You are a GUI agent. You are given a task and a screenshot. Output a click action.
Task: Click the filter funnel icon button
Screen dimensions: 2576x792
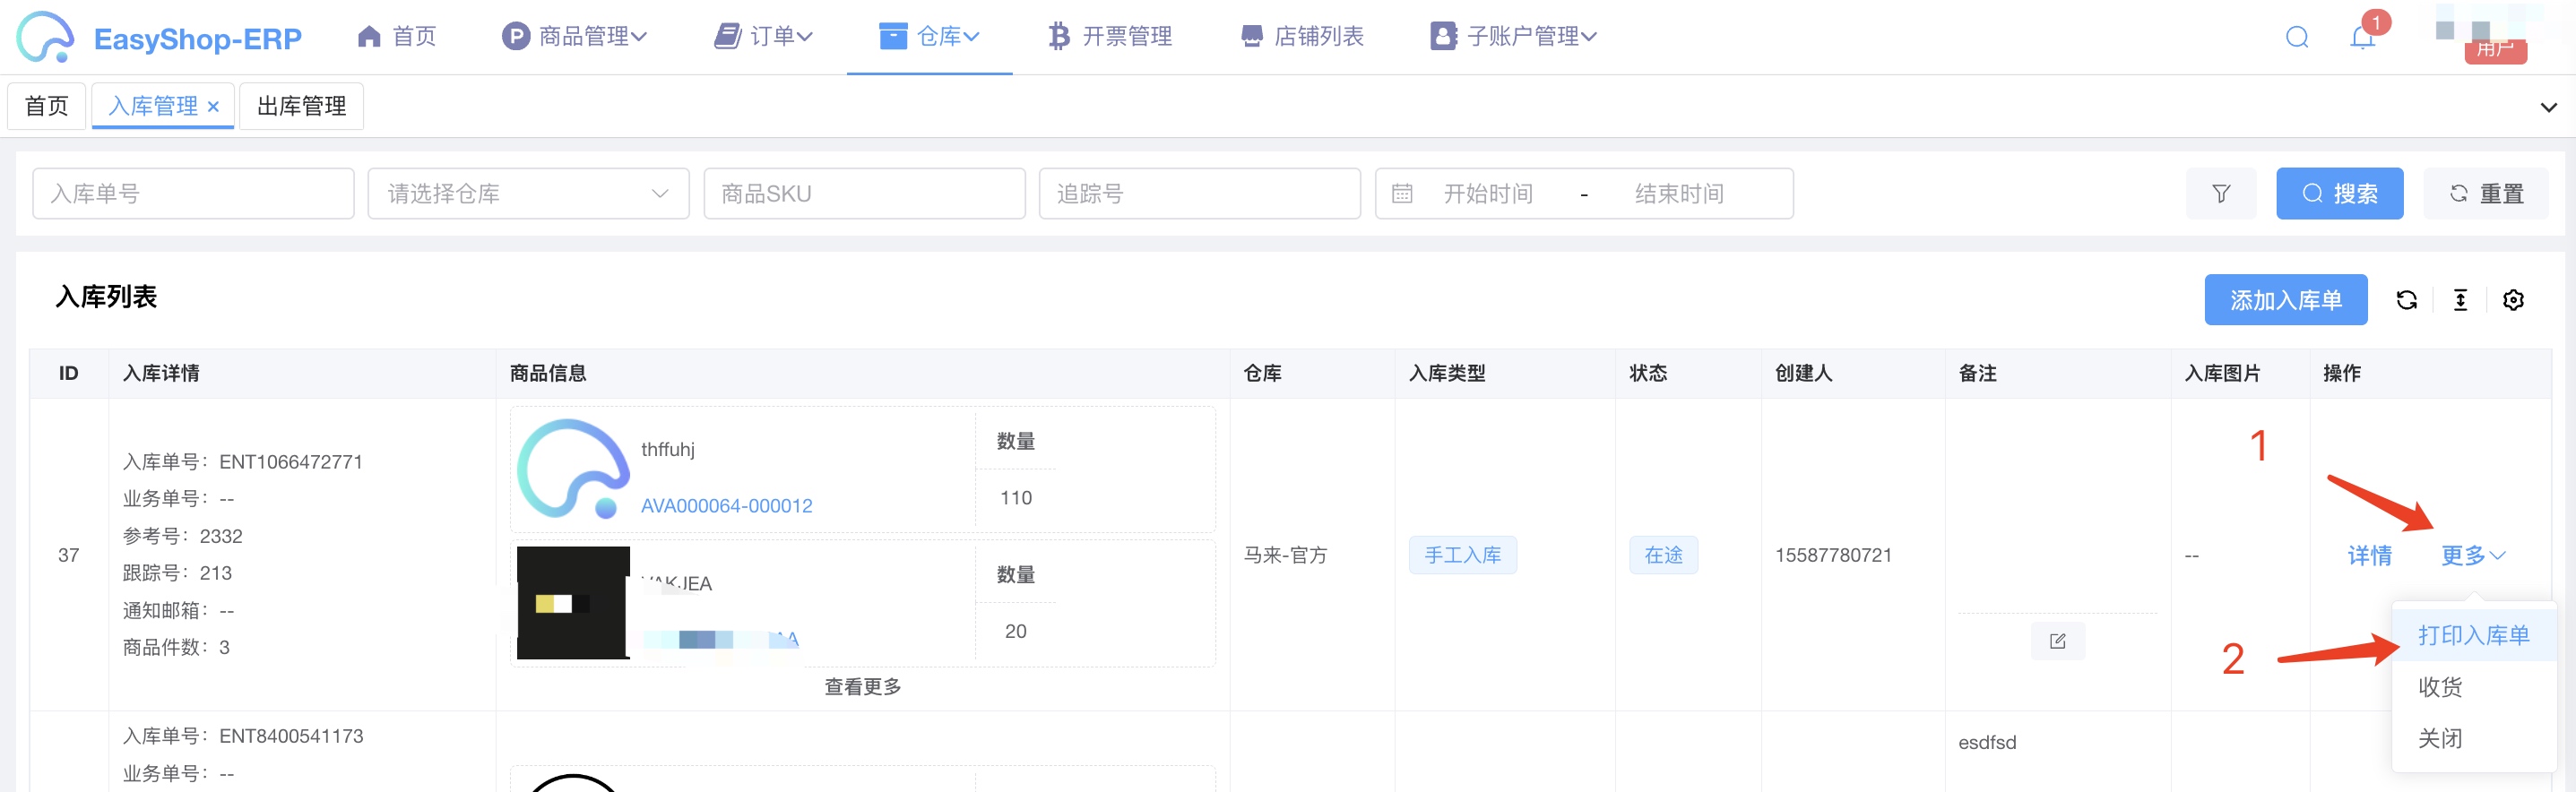[x=2220, y=193]
